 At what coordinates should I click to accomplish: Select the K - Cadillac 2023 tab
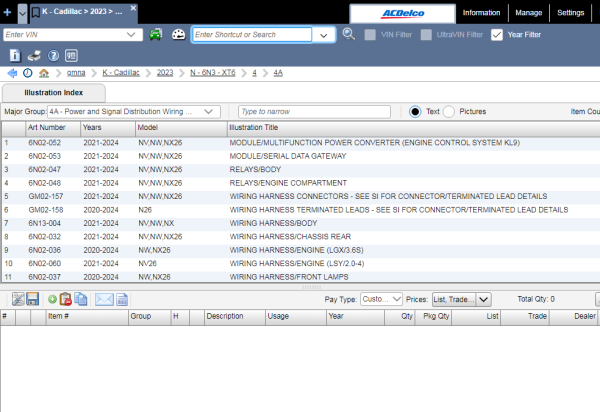(x=82, y=12)
